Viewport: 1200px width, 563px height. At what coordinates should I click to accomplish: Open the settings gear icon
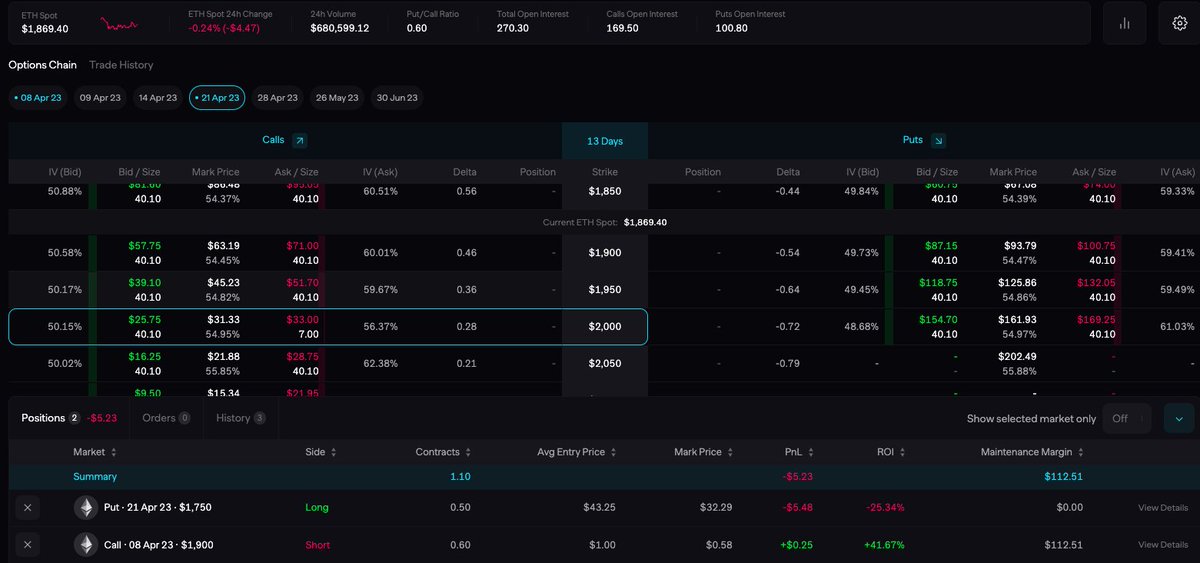[1179, 23]
